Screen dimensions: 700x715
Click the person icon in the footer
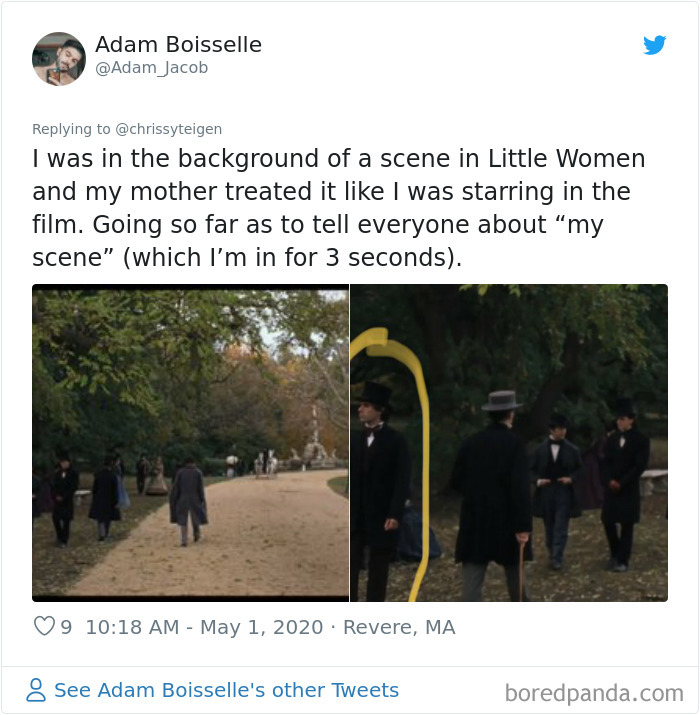tap(36, 689)
